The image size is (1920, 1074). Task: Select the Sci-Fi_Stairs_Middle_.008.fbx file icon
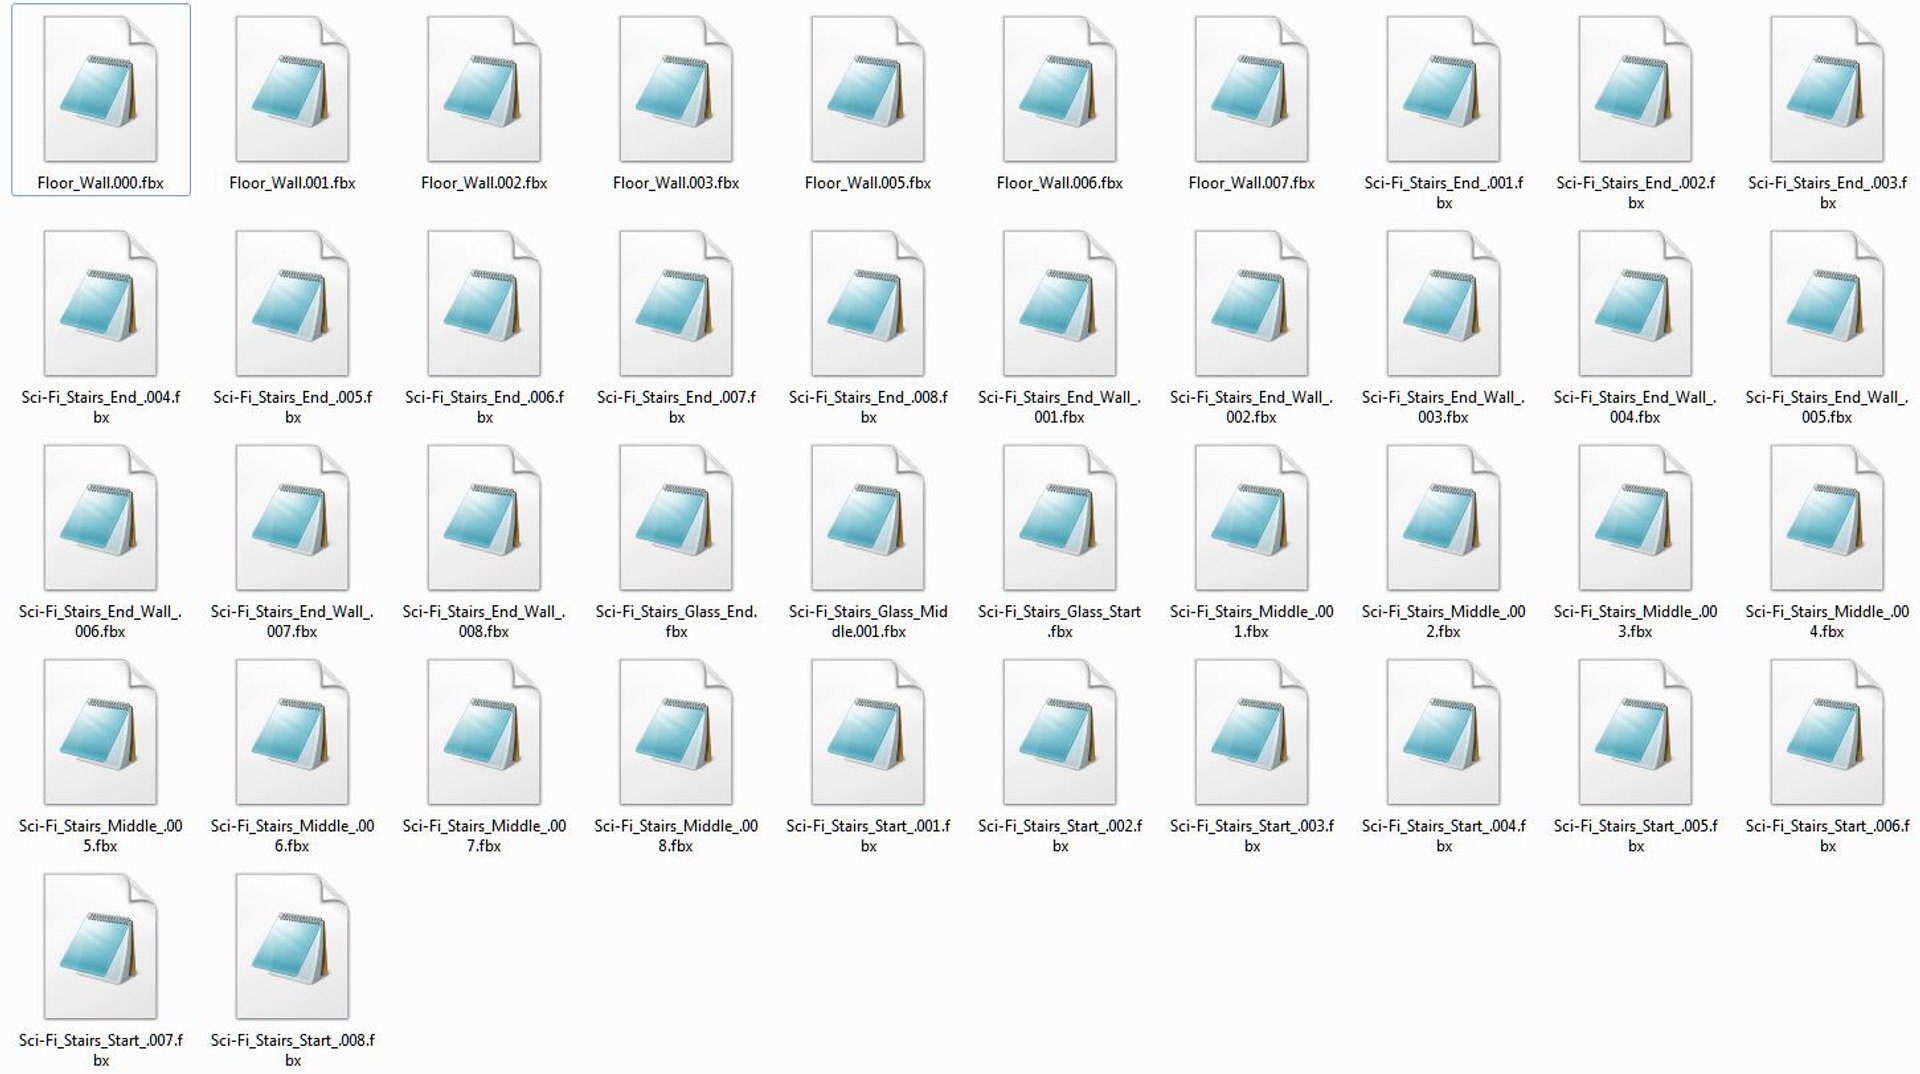(676, 732)
